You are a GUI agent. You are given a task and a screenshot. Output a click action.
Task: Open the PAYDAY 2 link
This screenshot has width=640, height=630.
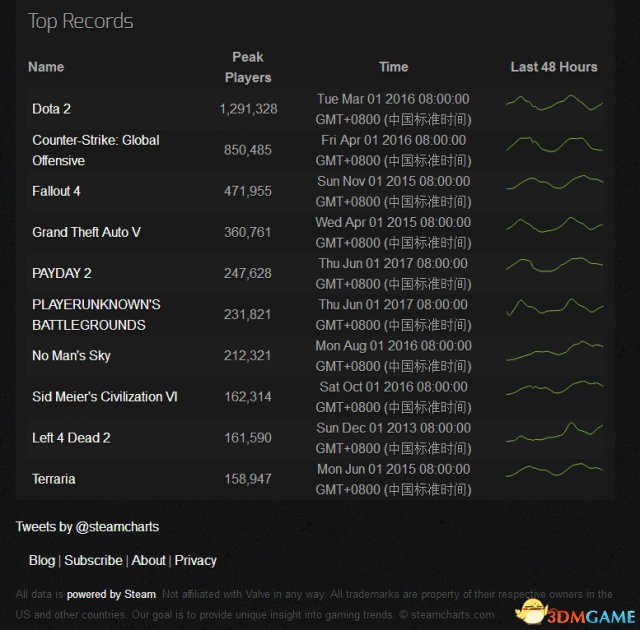point(62,273)
